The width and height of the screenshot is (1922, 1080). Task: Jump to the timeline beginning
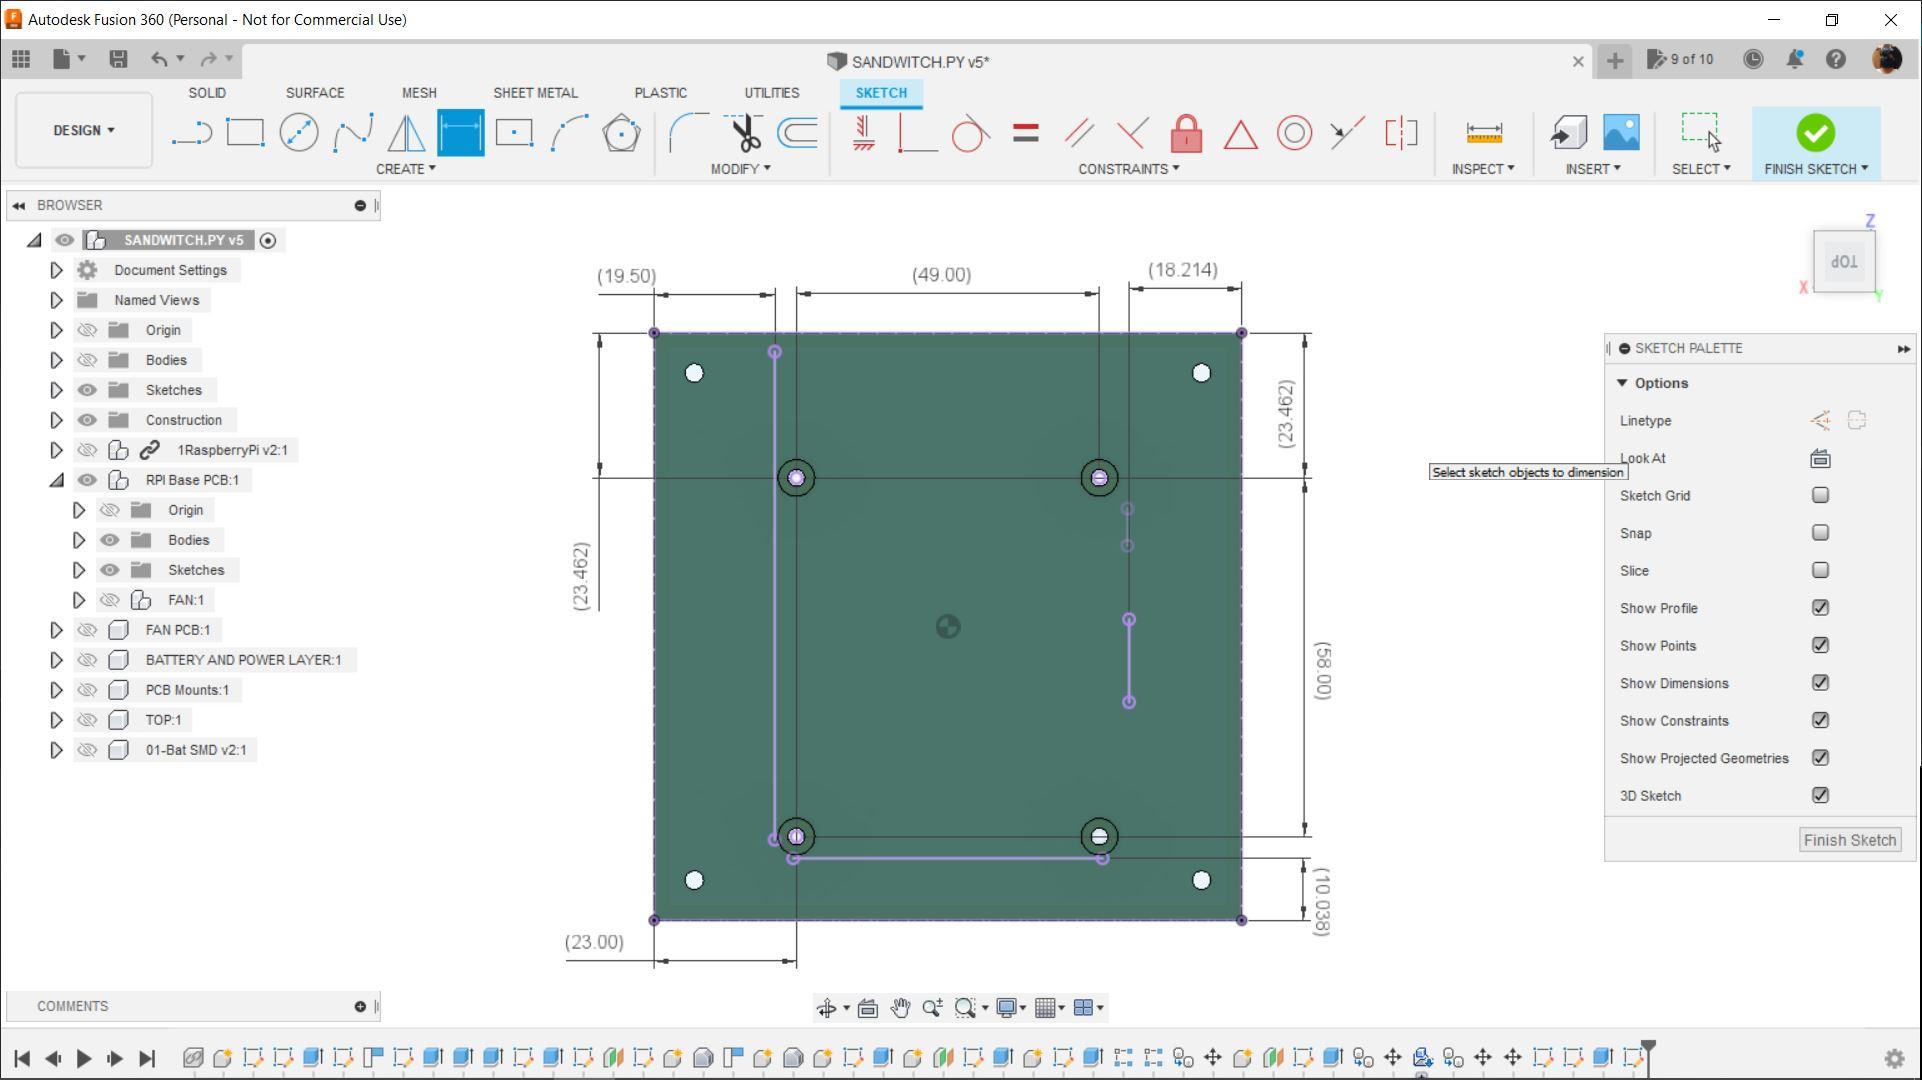22,1058
